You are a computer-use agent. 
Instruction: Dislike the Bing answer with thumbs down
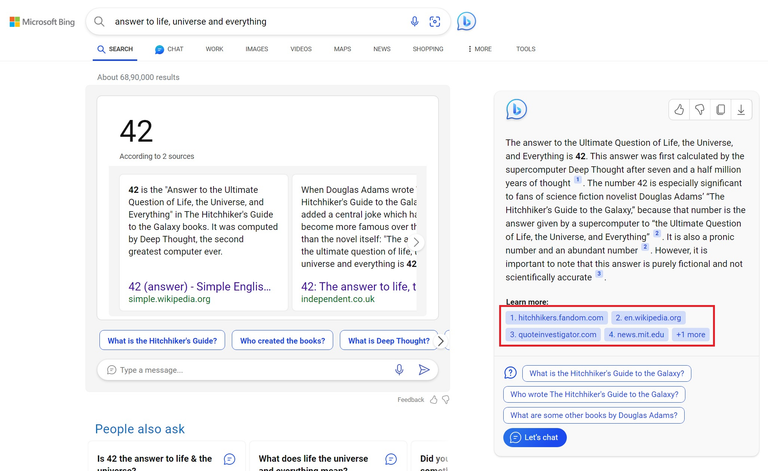click(699, 110)
